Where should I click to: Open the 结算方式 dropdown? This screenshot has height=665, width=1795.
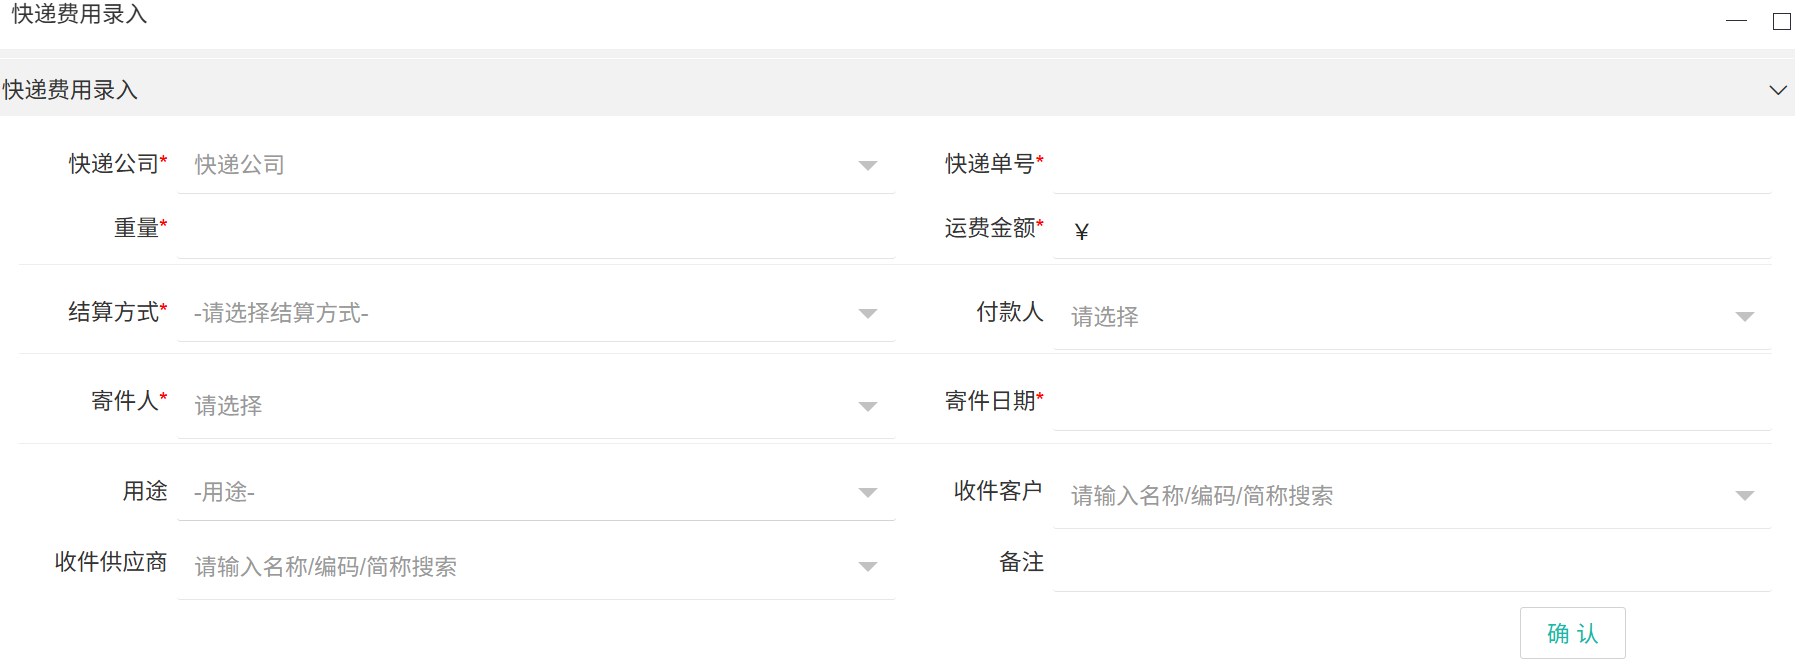click(535, 314)
